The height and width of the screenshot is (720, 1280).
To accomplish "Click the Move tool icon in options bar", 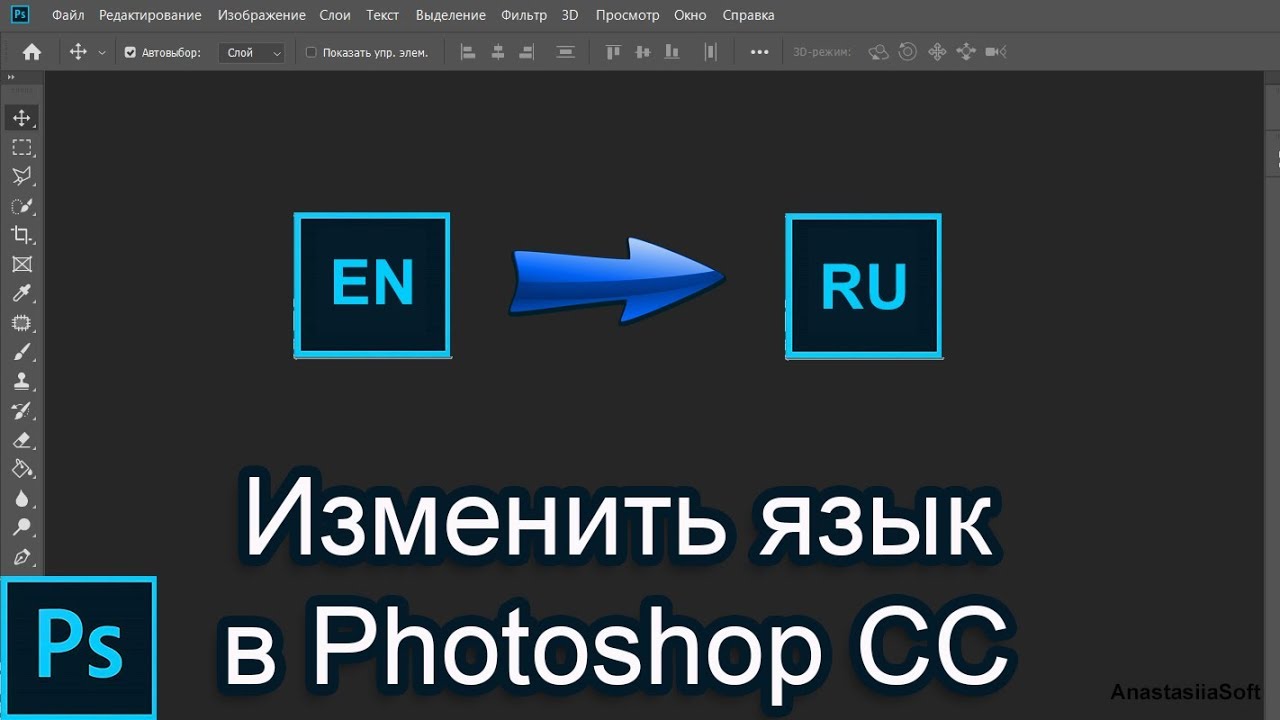I will pyautogui.click(x=78, y=52).
